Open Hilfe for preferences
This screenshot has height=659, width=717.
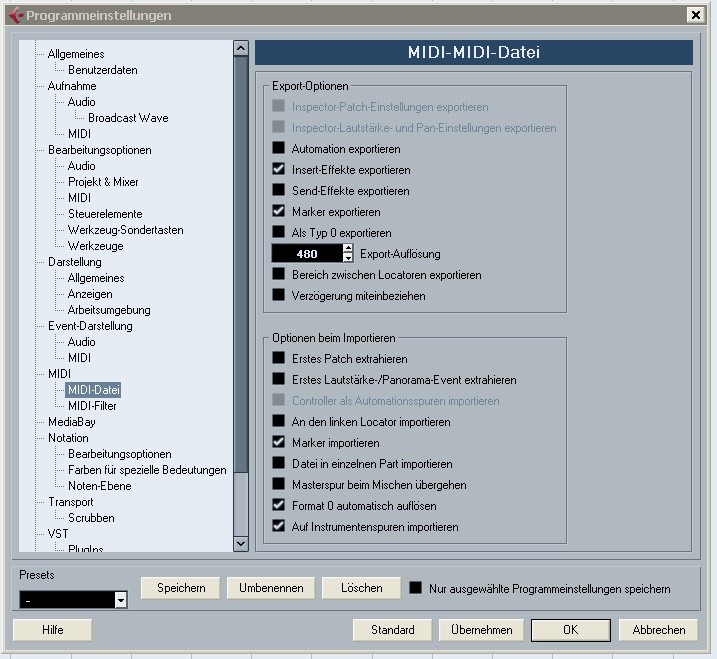pyautogui.click(x=53, y=630)
